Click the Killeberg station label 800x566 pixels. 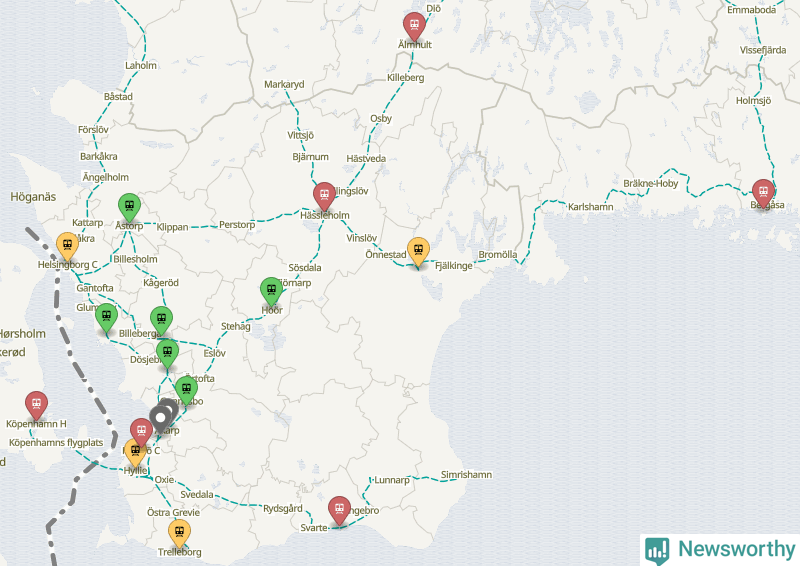(x=405, y=78)
